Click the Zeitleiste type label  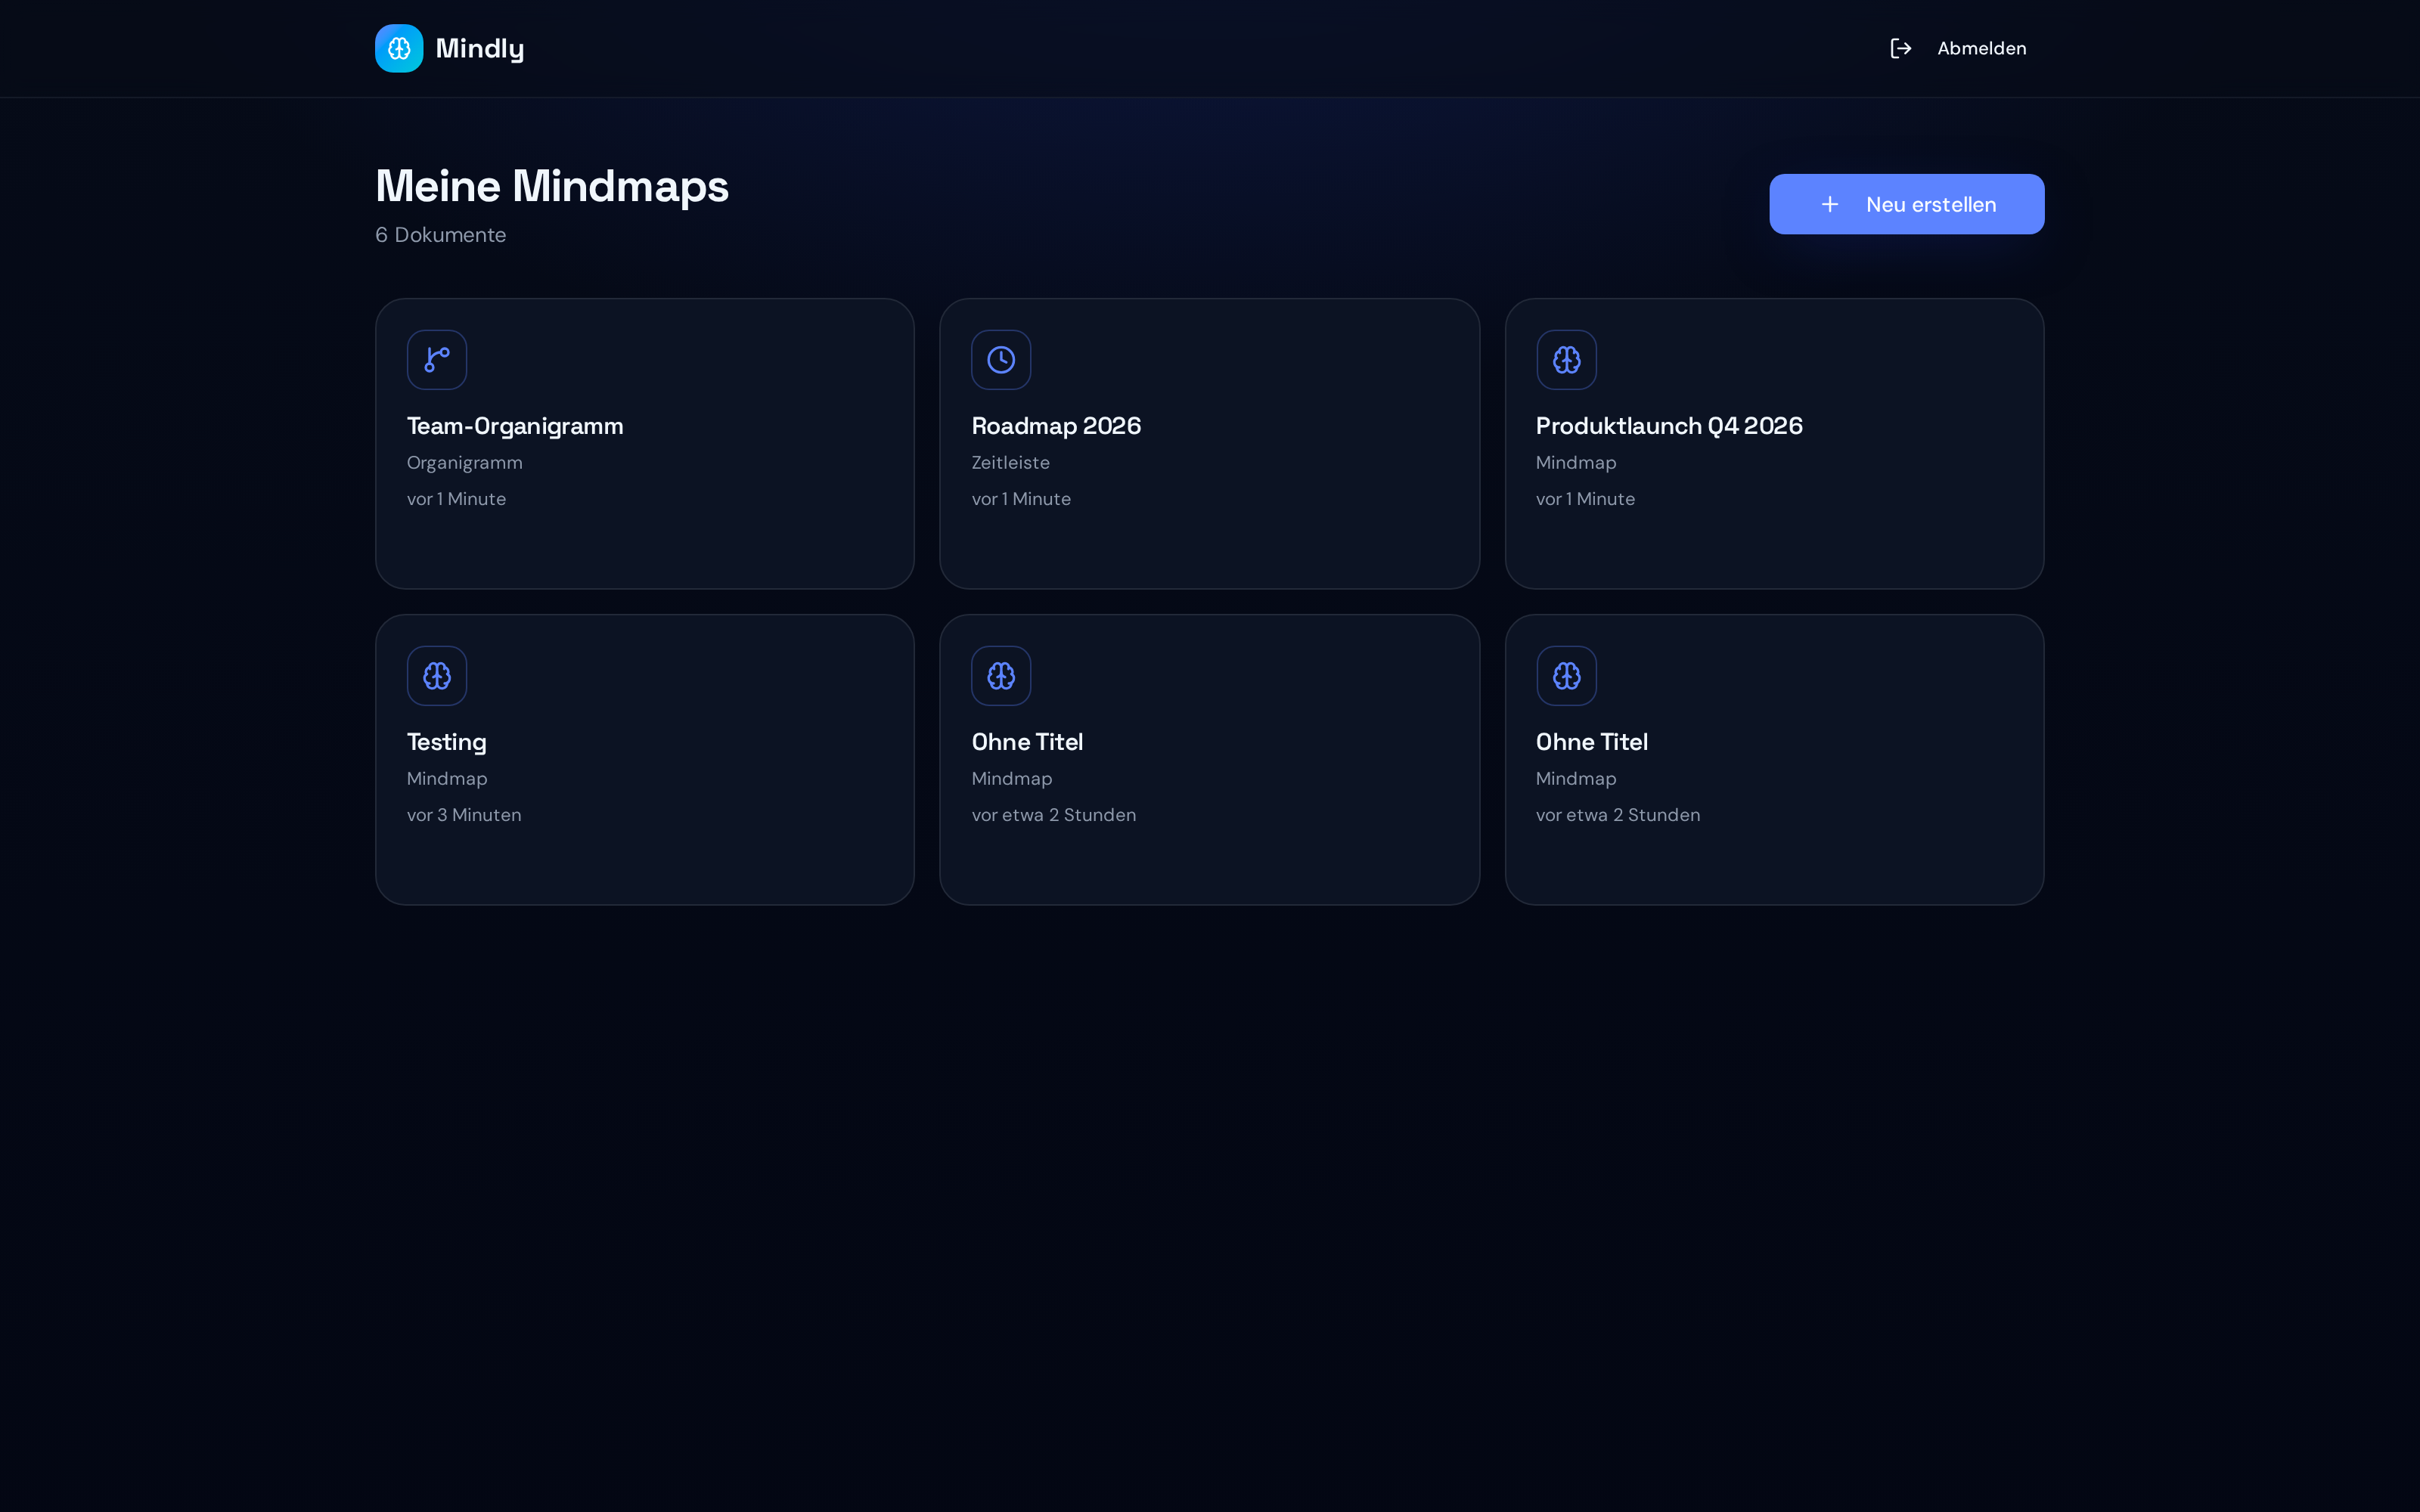point(1010,463)
